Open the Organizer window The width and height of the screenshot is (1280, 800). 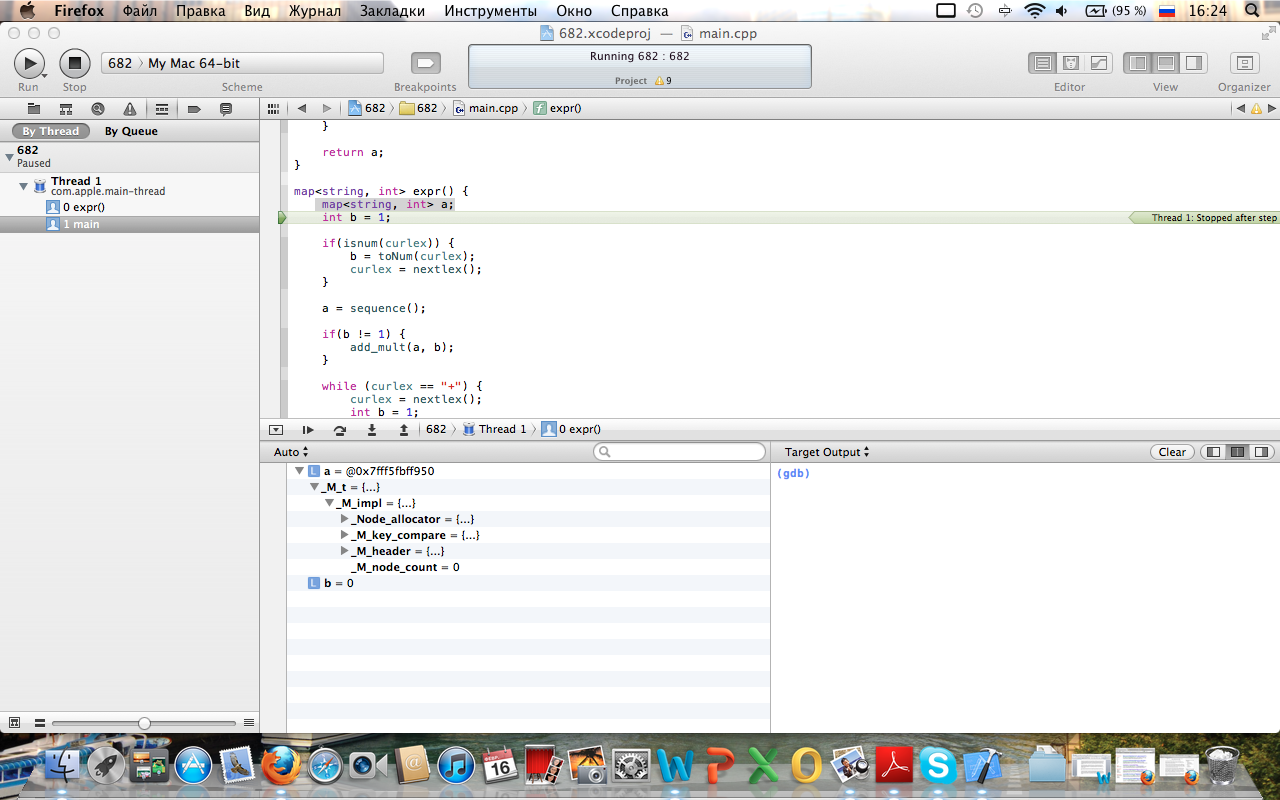coord(1244,63)
